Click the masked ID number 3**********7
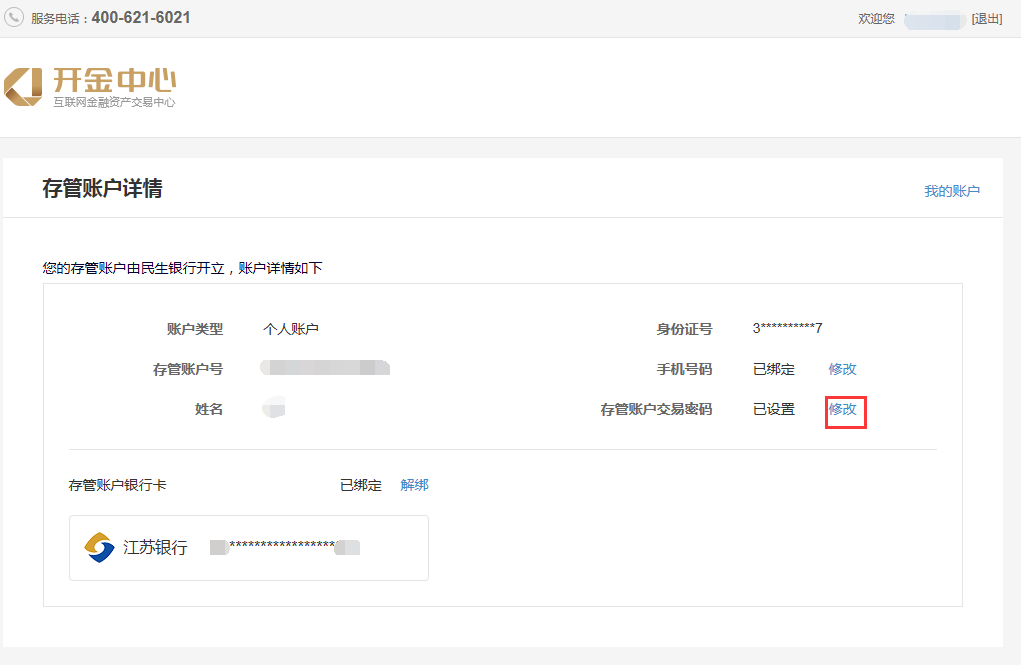 pos(787,328)
